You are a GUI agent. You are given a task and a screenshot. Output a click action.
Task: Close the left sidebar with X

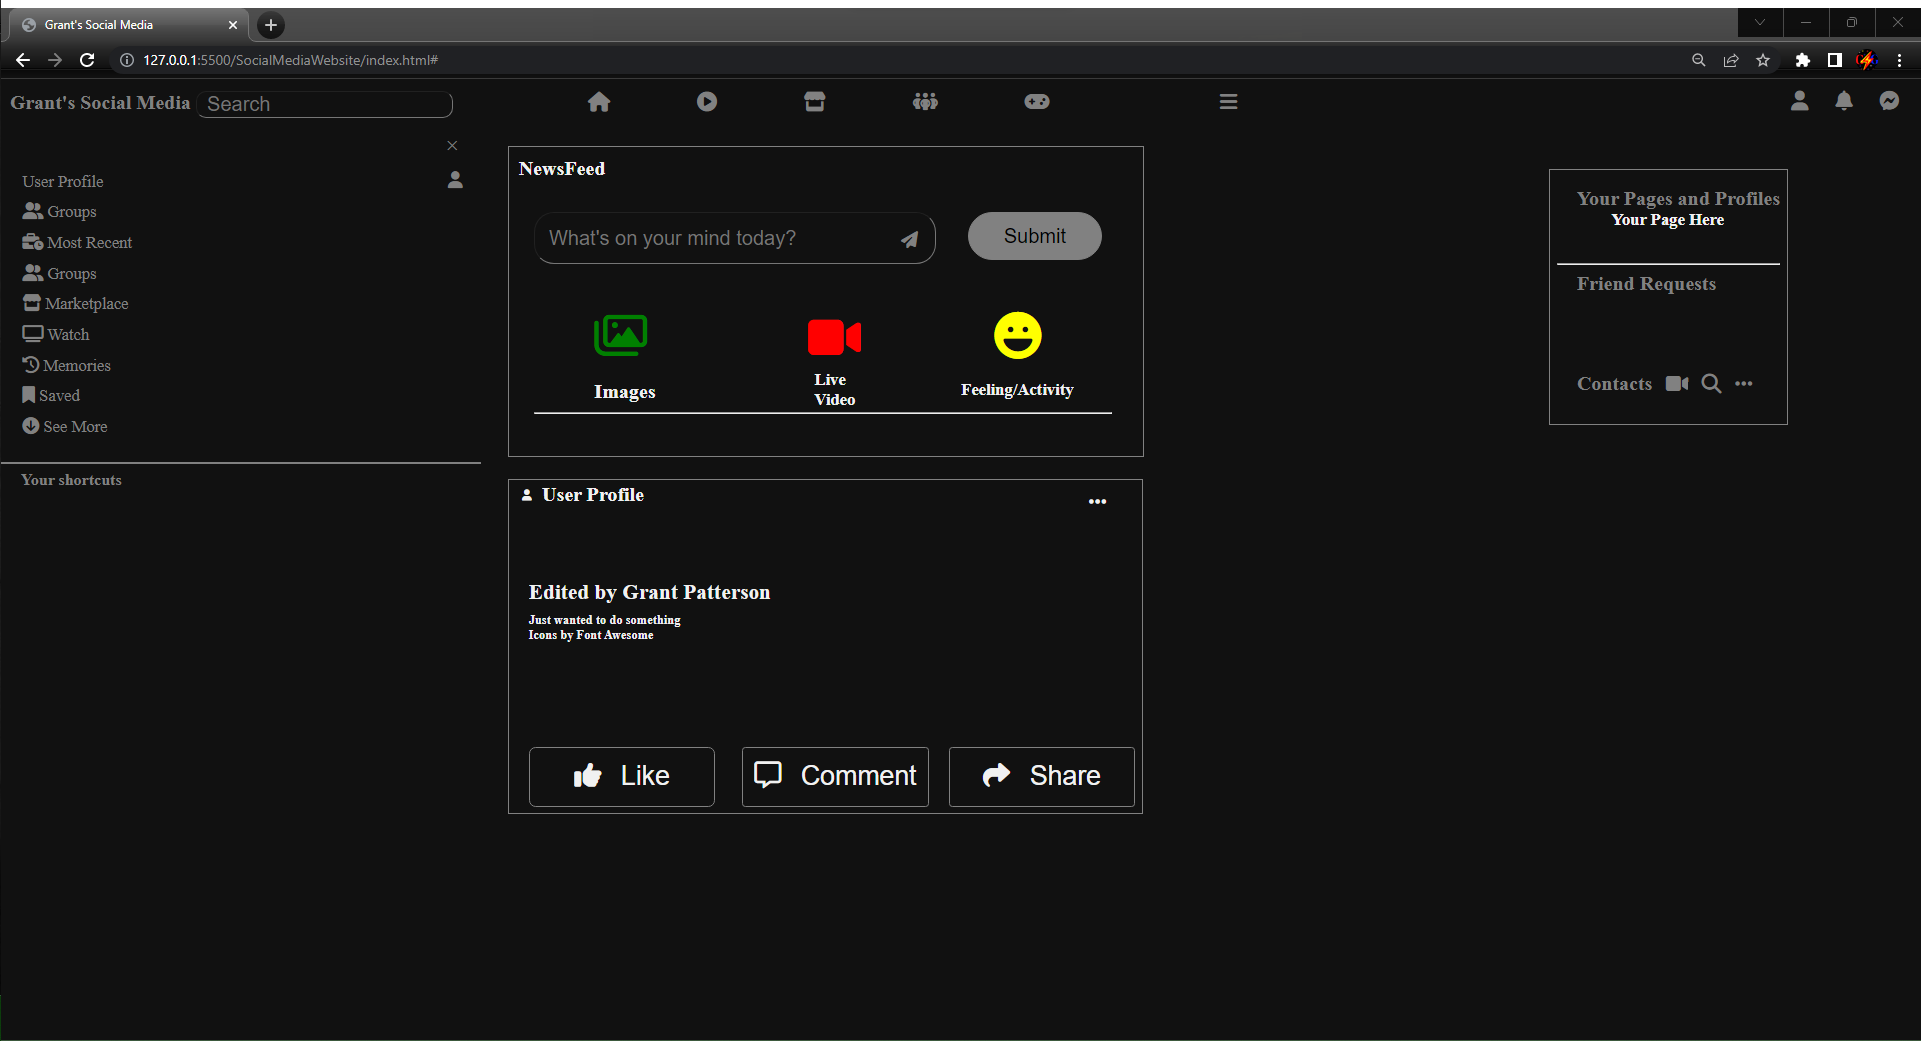[452, 146]
